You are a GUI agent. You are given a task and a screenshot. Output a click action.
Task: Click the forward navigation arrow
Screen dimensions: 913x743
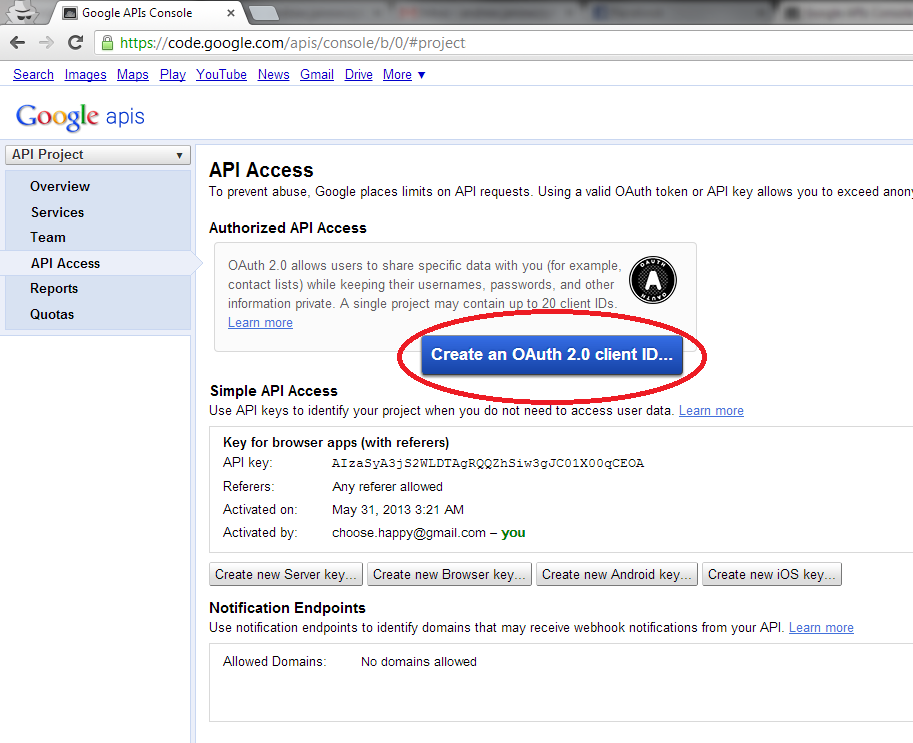pyautogui.click(x=48, y=41)
